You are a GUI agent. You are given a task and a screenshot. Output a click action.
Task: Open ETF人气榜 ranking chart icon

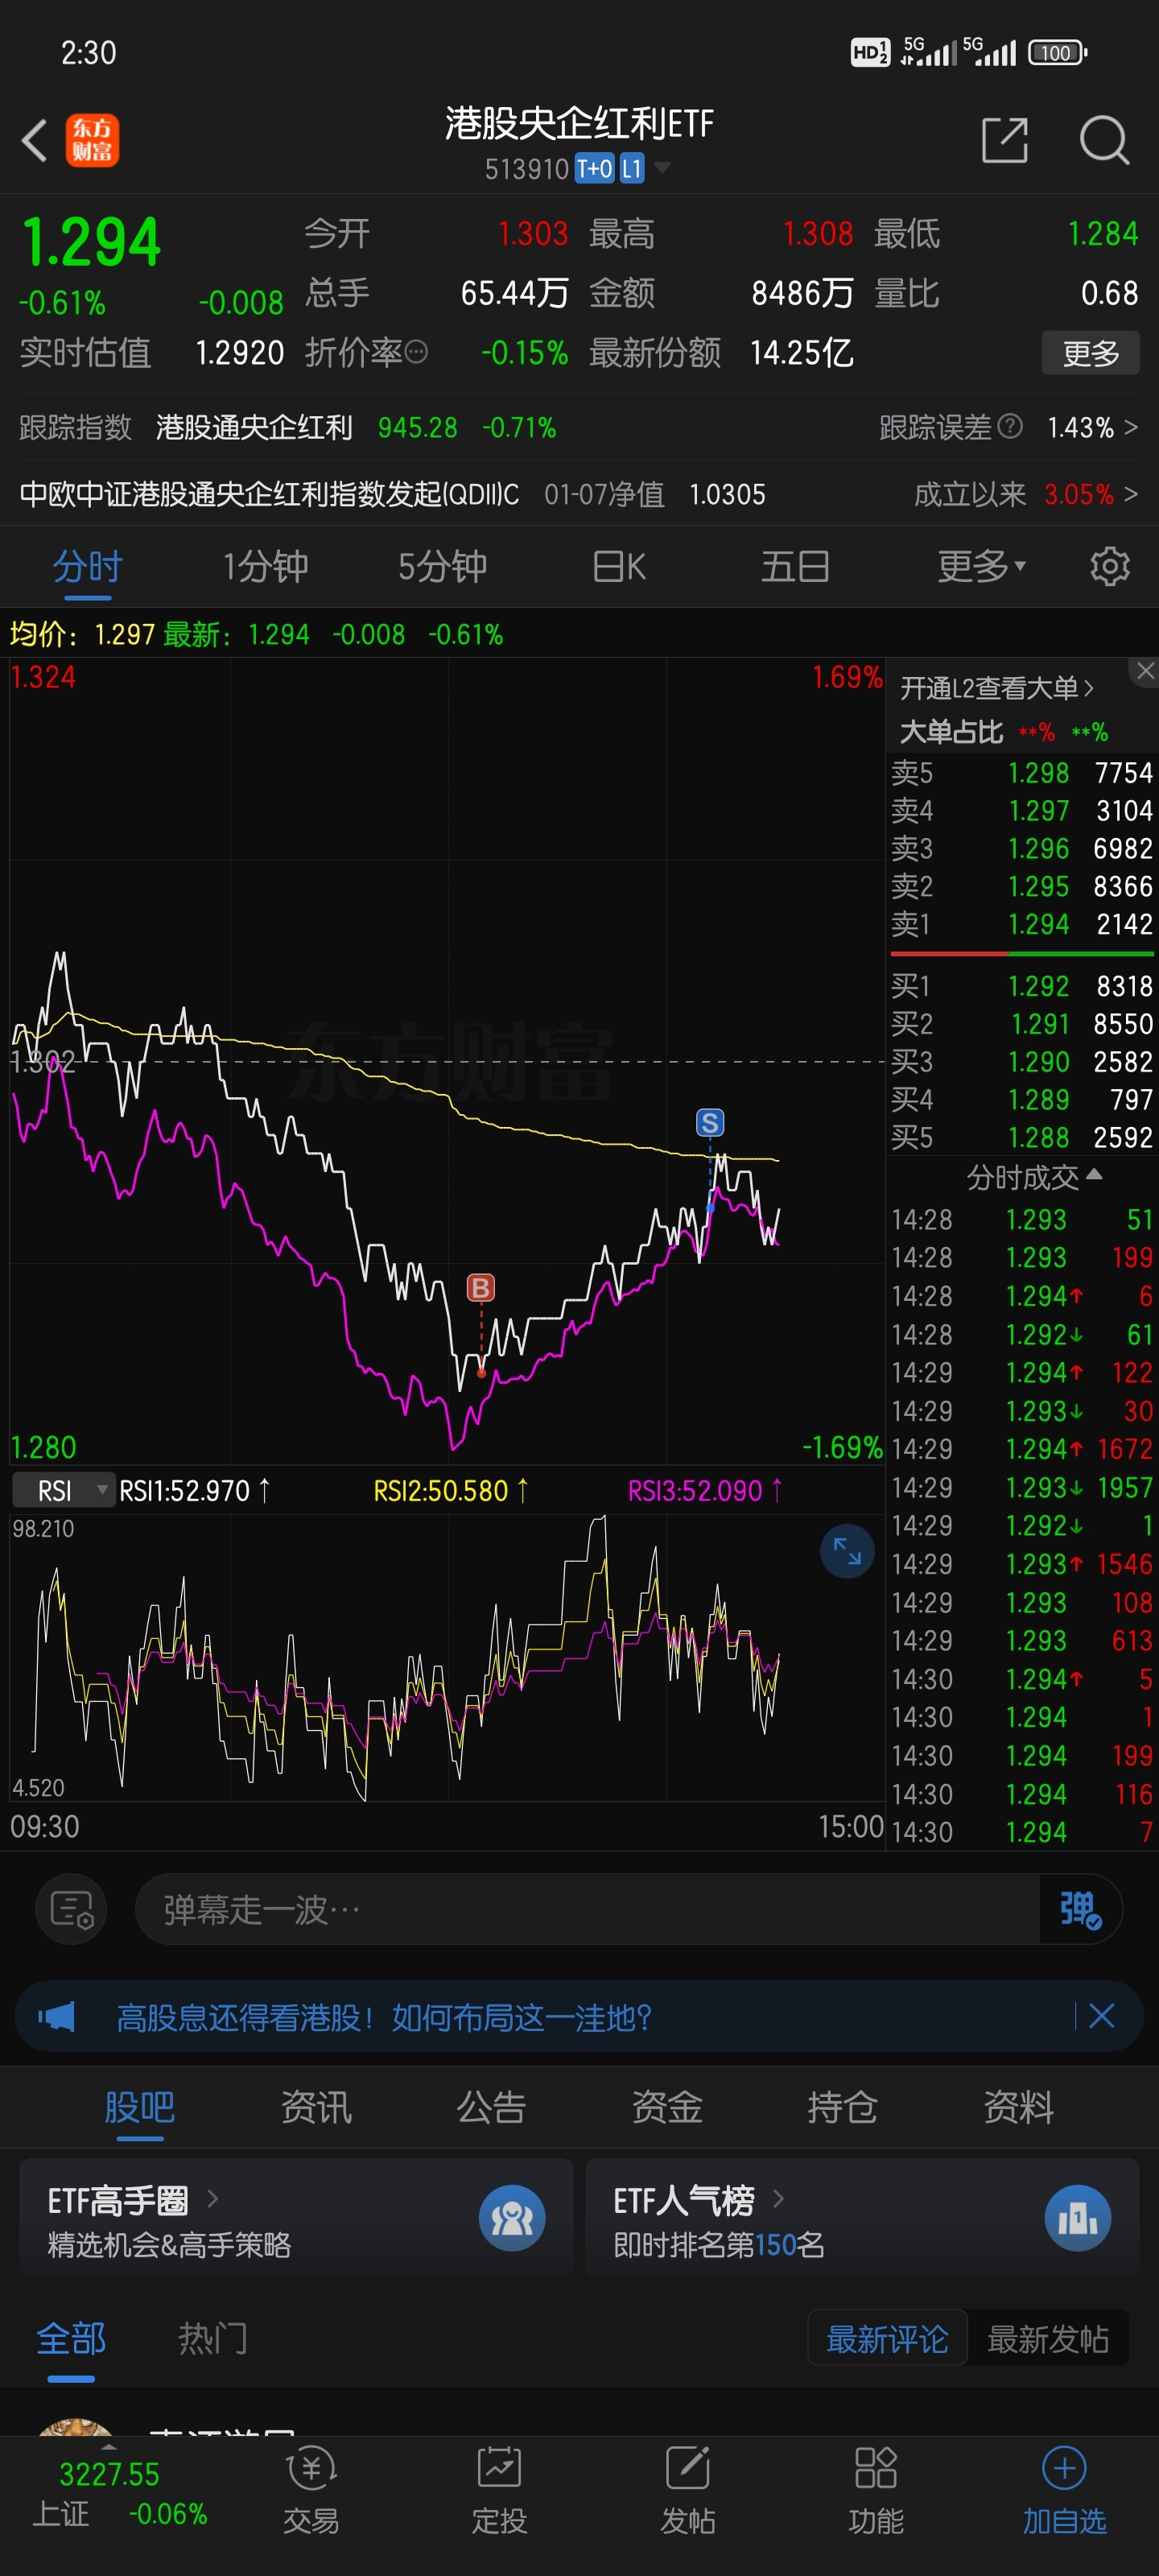pos(1078,2218)
